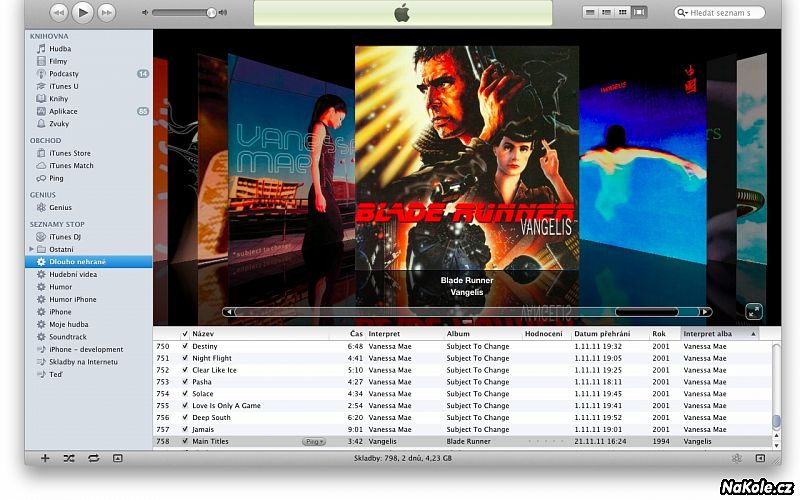The height and width of the screenshot is (500, 800).
Task: Click the next track forward button
Action: pyautogui.click(x=106, y=12)
